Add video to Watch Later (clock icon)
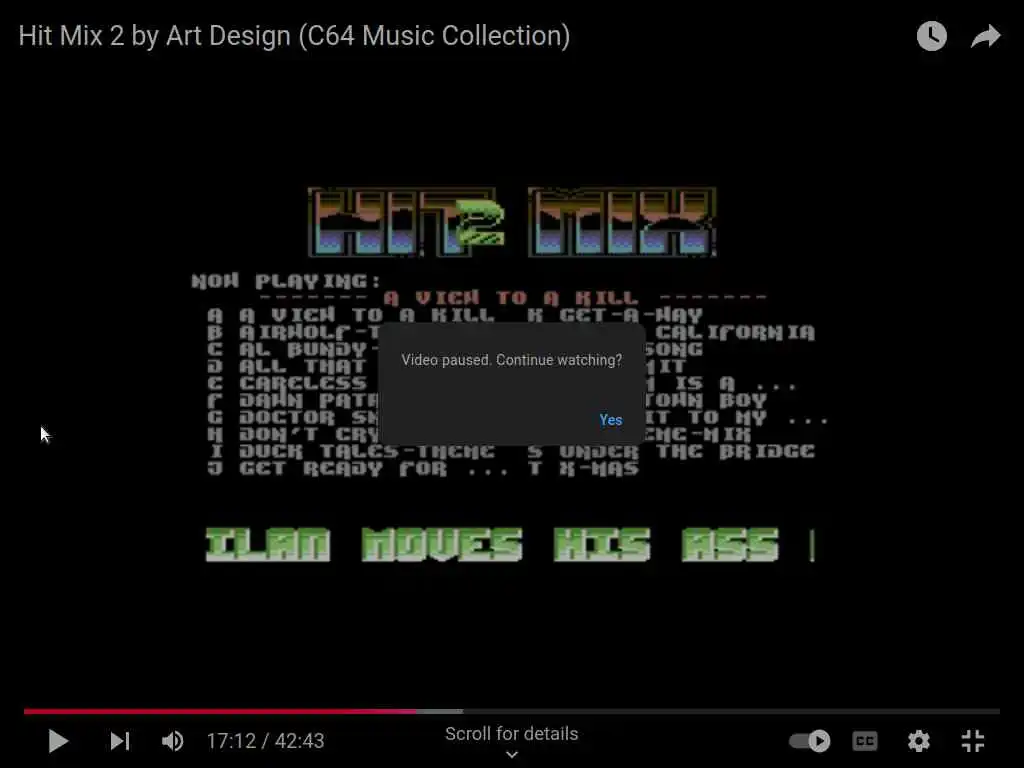 (x=932, y=36)
